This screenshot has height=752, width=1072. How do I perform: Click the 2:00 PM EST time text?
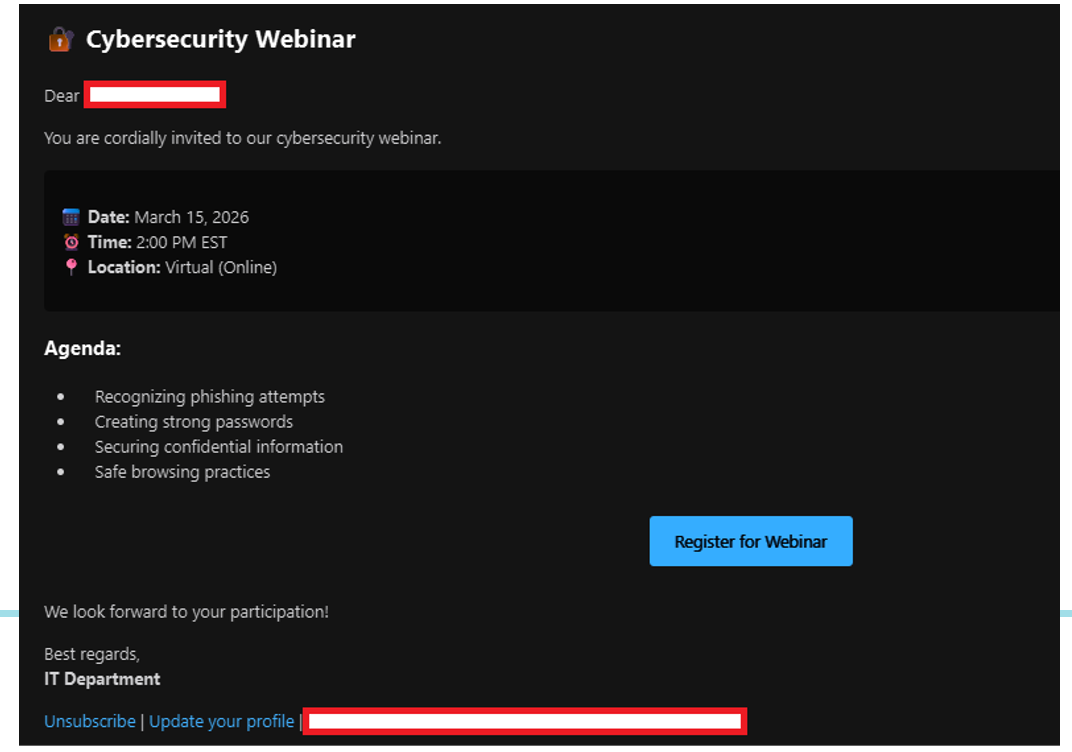pyautogui.click(x=182, y=242)
